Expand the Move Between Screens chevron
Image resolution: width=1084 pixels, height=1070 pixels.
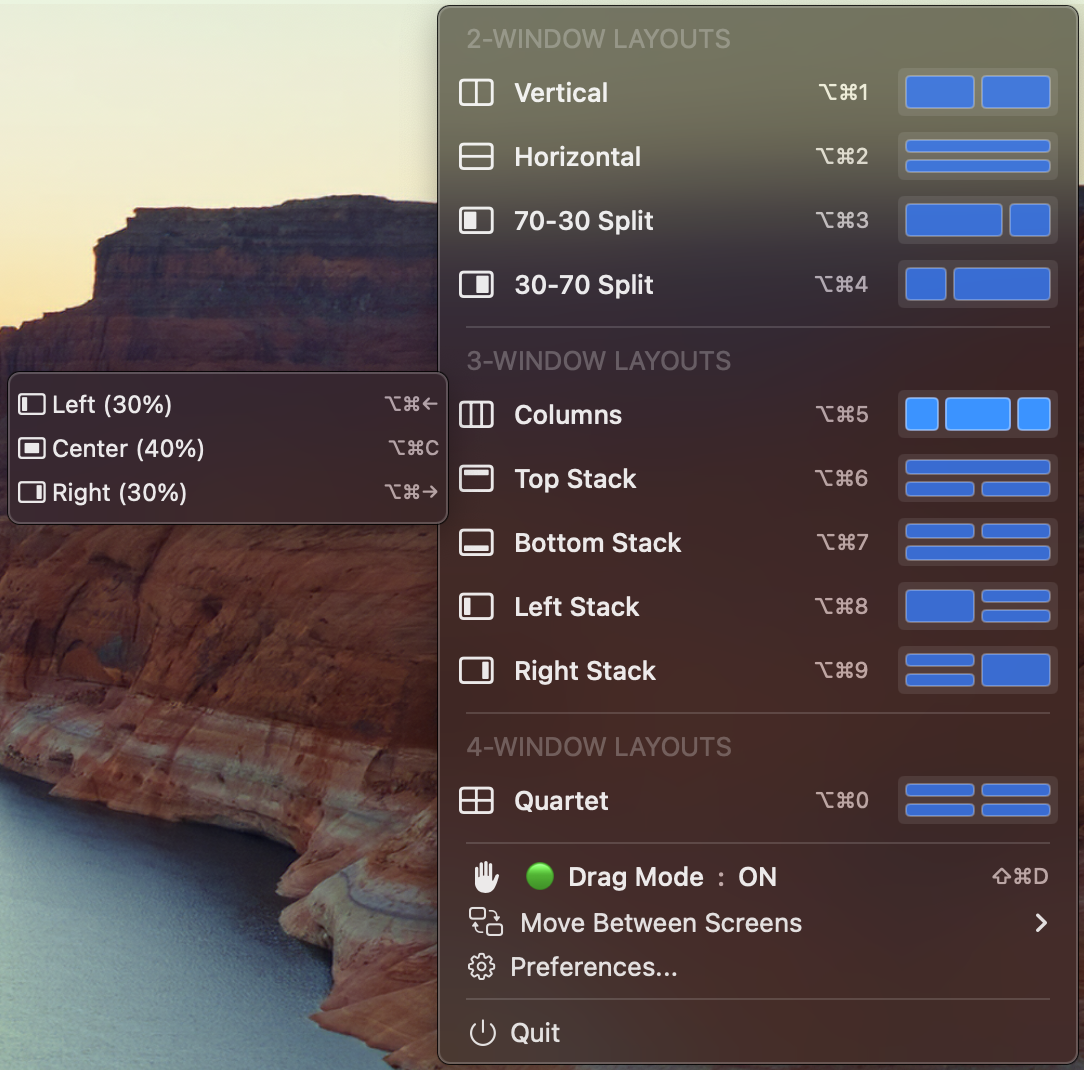[1041, 923]
